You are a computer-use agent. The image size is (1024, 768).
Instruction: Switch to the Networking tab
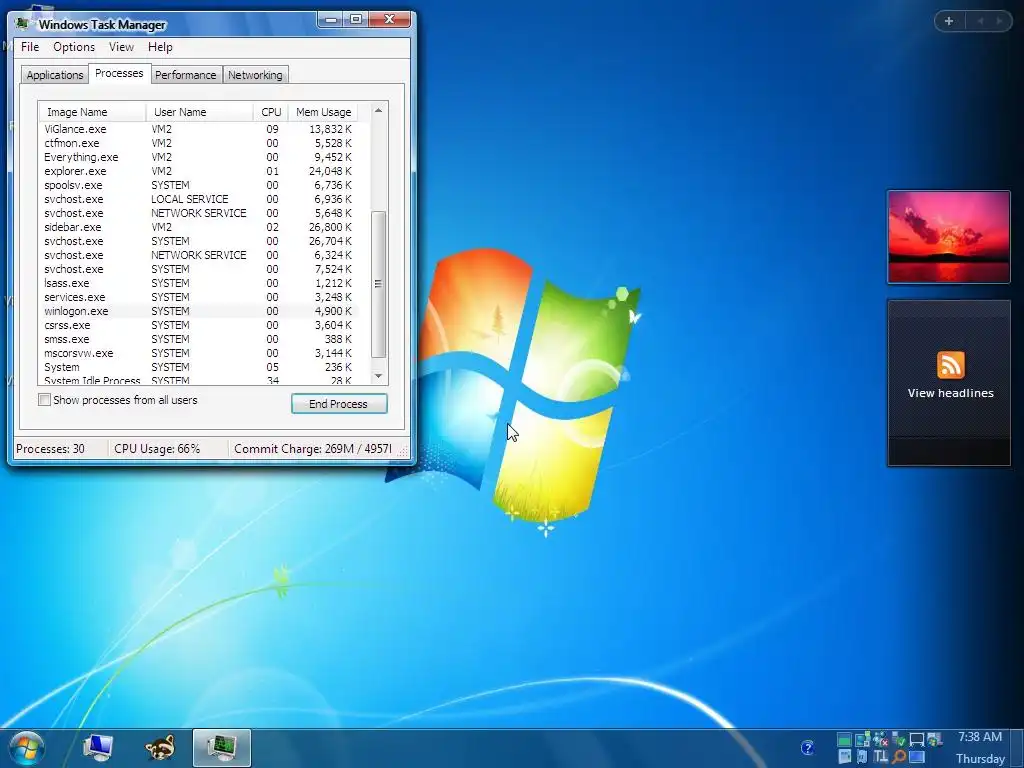point(255,75)
